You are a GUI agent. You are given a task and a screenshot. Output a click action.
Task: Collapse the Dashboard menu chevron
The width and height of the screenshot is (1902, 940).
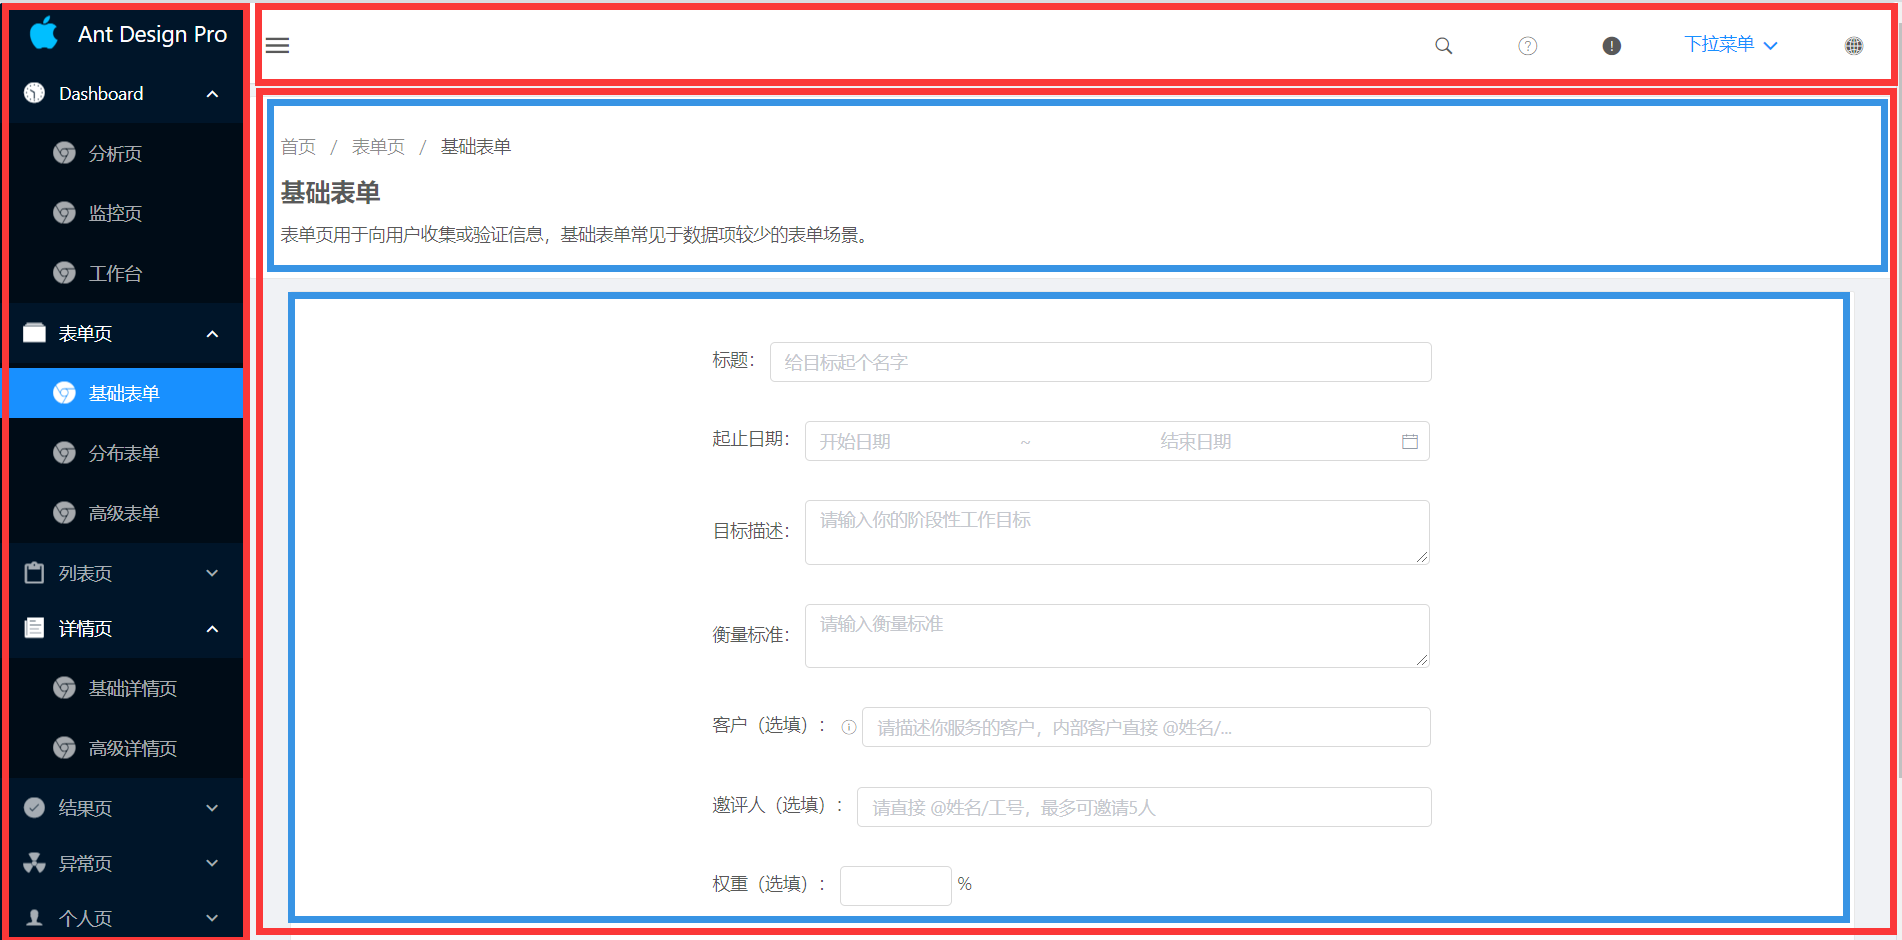pos(212,94)
